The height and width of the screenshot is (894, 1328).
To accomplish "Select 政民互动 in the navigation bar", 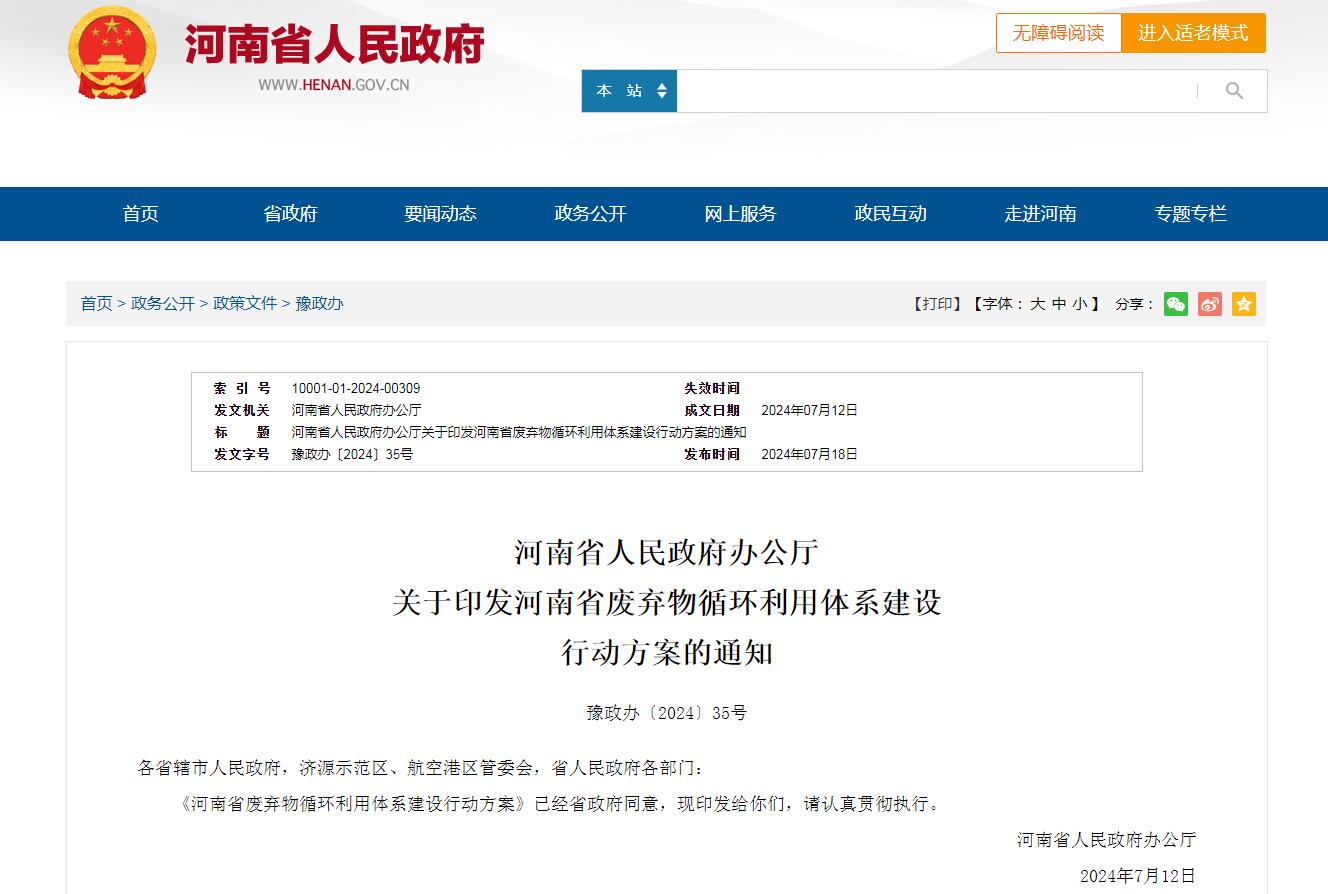I will [x=890, y=213].
